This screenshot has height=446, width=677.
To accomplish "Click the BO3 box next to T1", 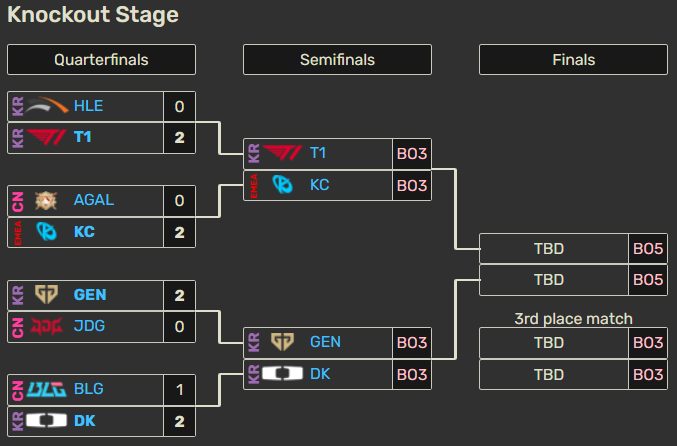I will point(412,154).
